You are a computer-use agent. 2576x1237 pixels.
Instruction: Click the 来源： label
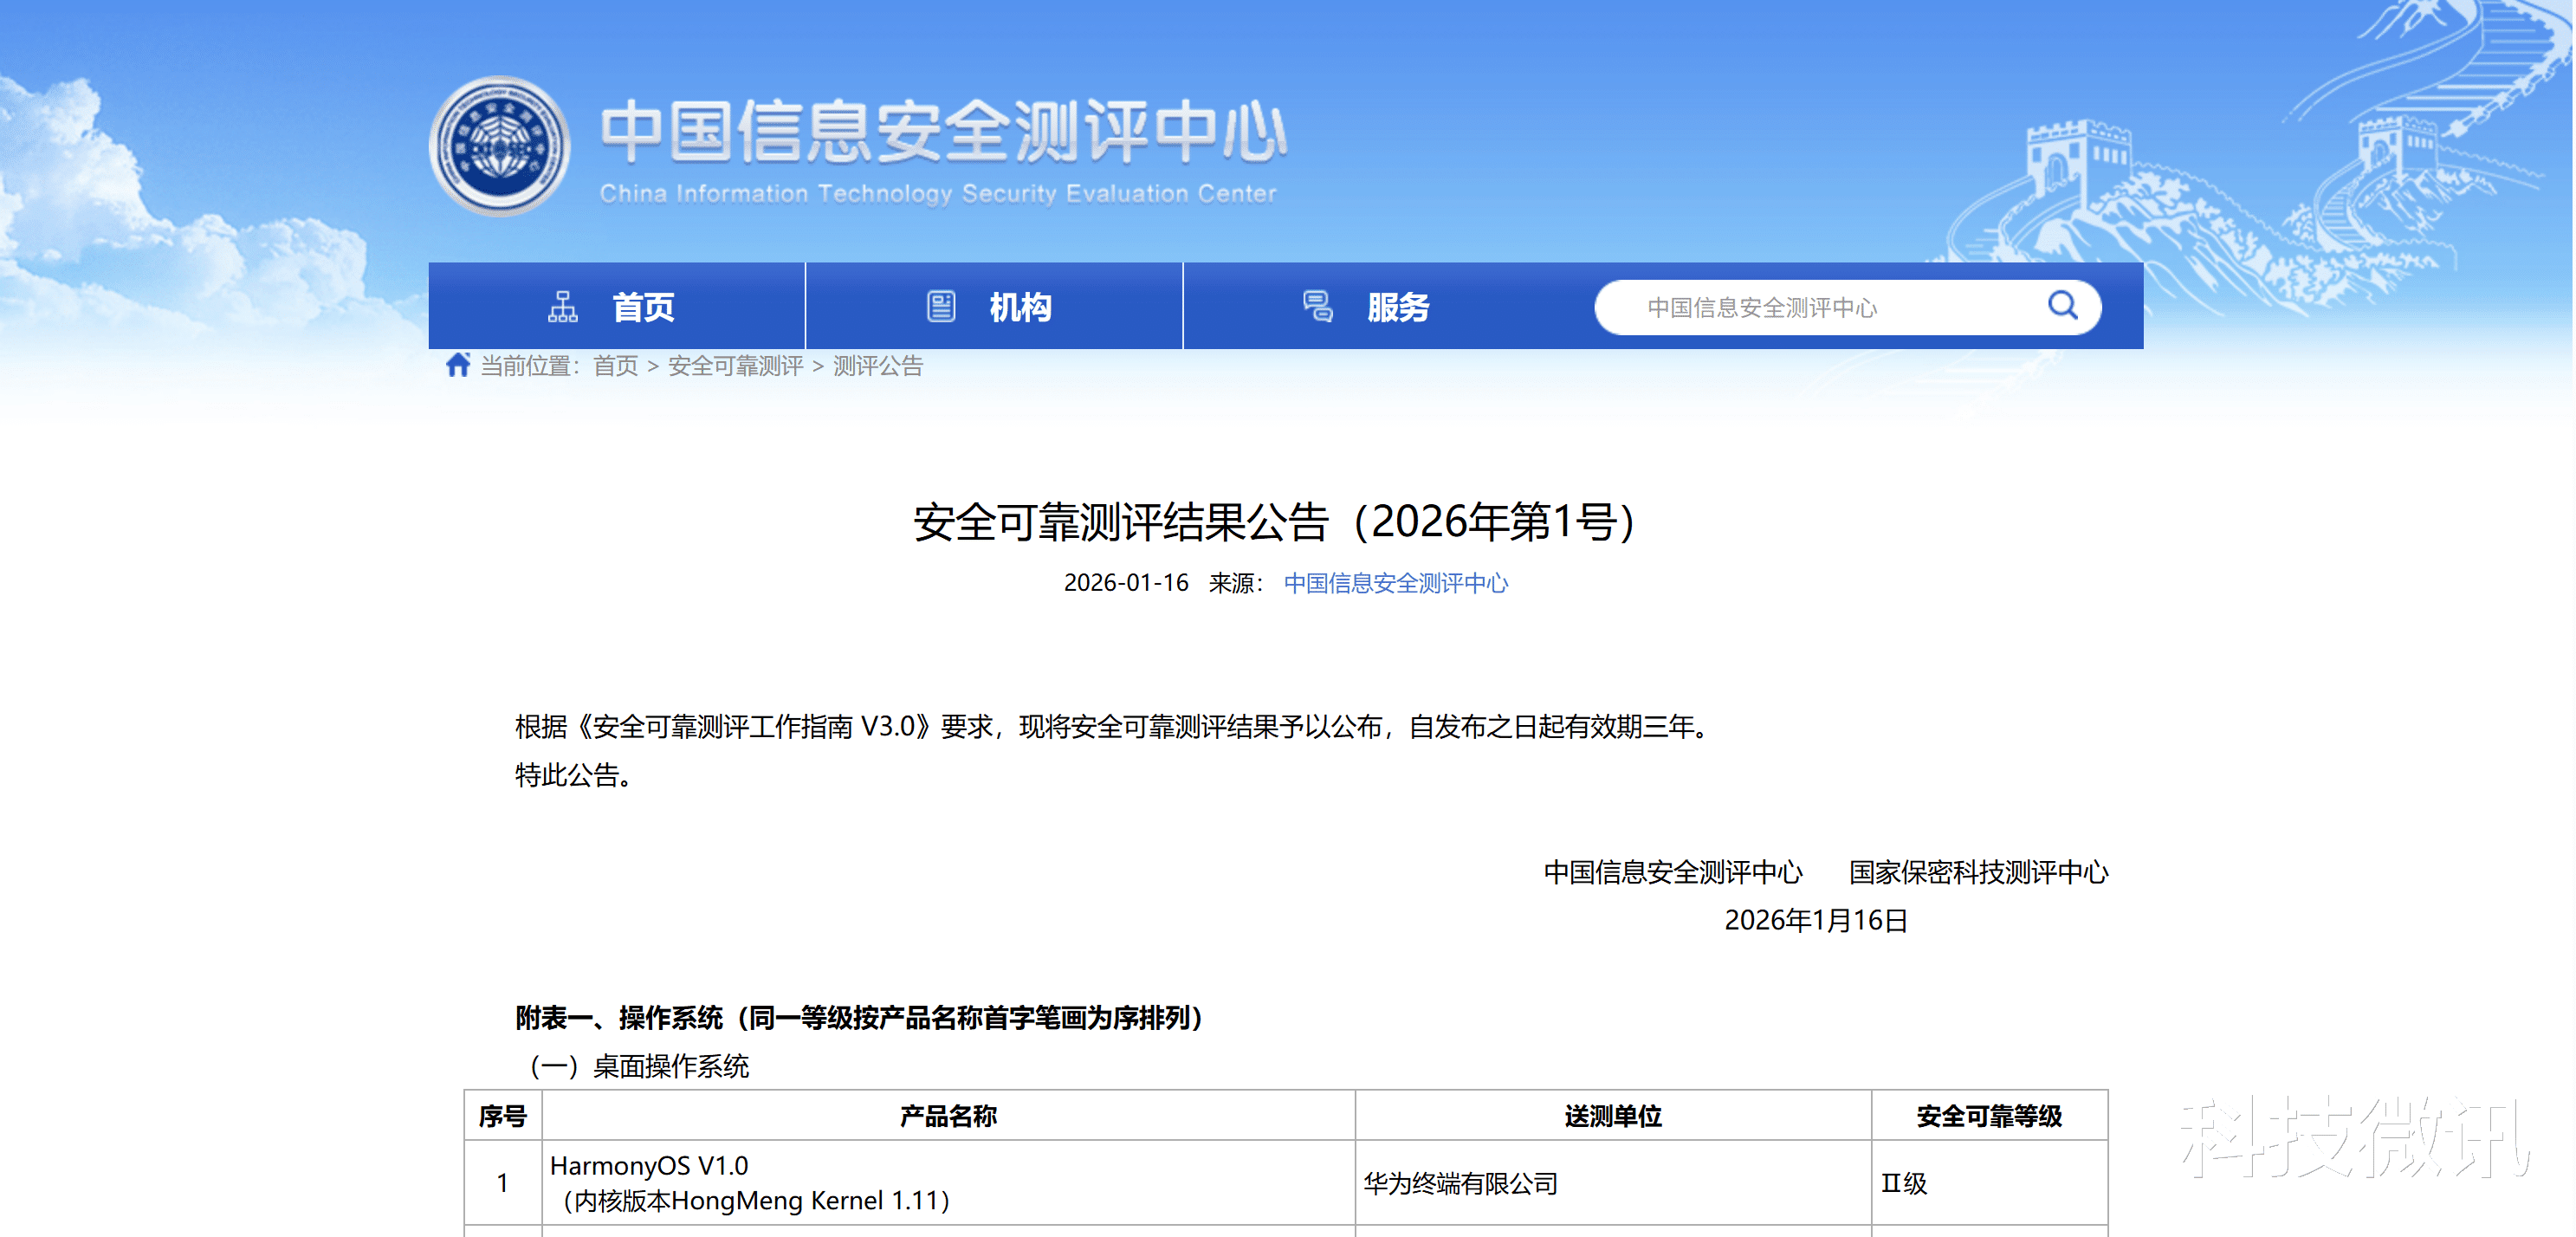click(1236, 583)
